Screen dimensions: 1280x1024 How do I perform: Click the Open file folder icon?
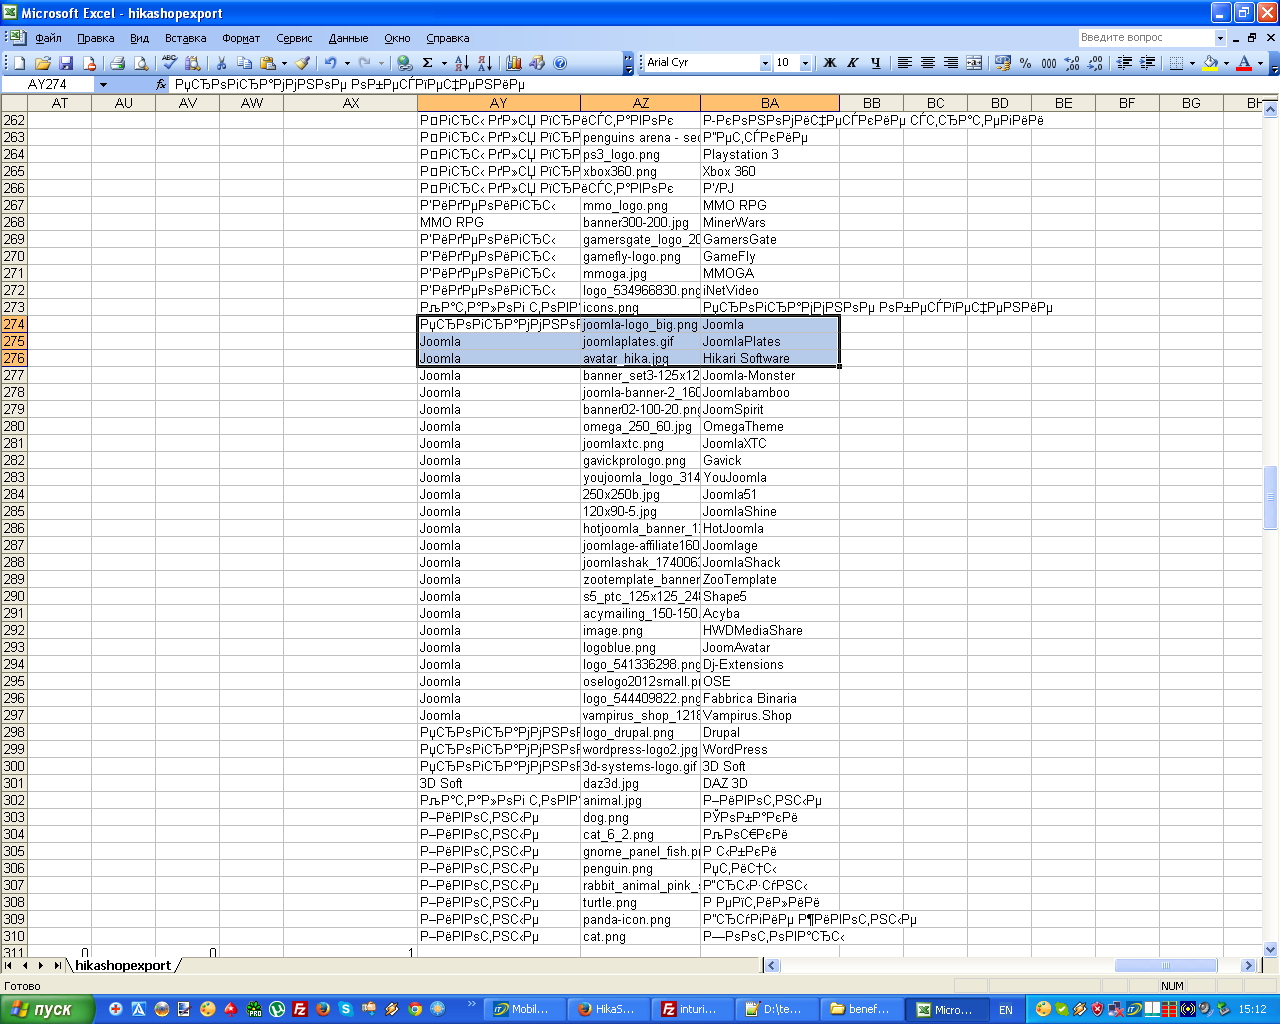click(x=43, y=63)
